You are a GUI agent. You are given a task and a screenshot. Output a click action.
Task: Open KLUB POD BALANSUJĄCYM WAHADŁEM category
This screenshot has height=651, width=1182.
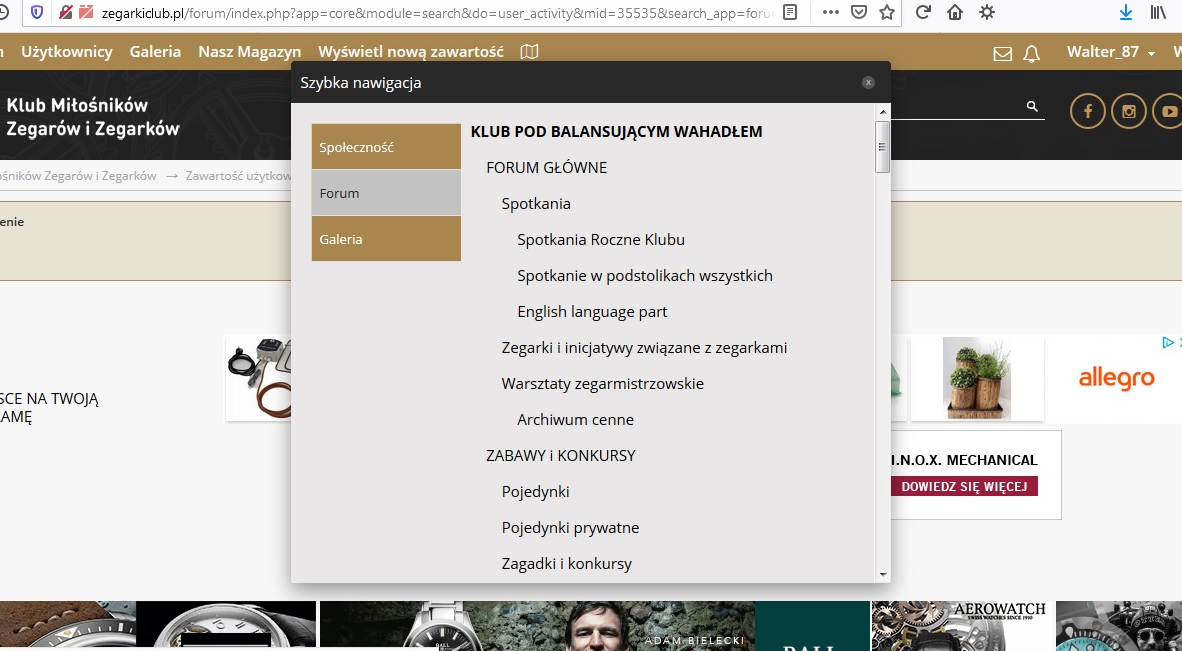tap(617, 132)
